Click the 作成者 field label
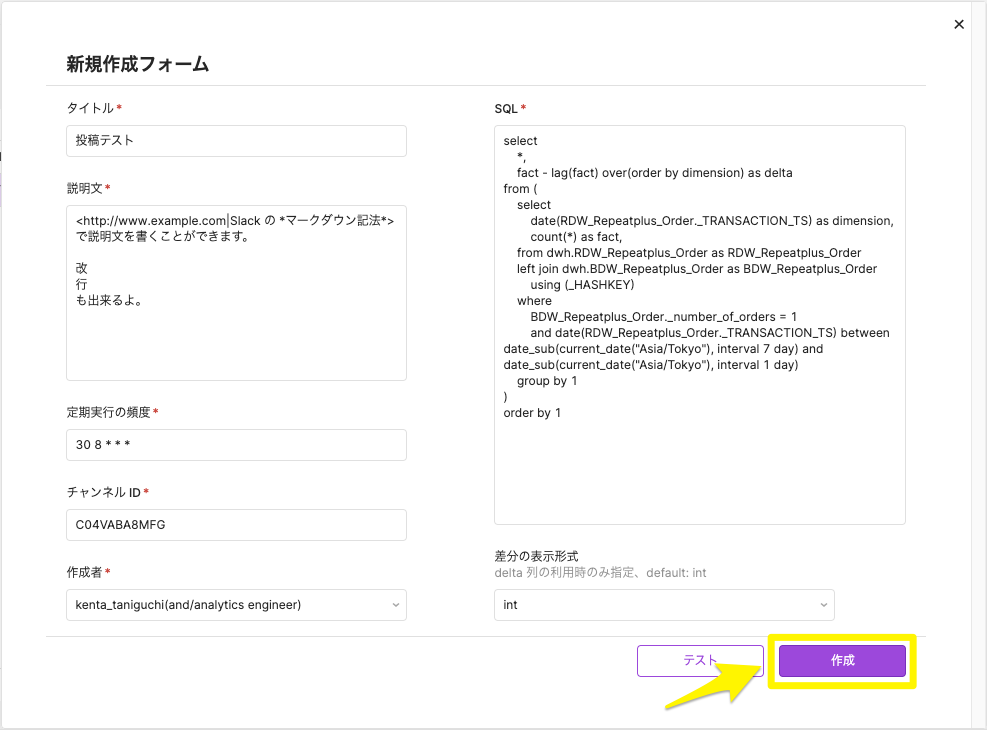Screen dimensions: 987x730 click(x=84, y=572)
